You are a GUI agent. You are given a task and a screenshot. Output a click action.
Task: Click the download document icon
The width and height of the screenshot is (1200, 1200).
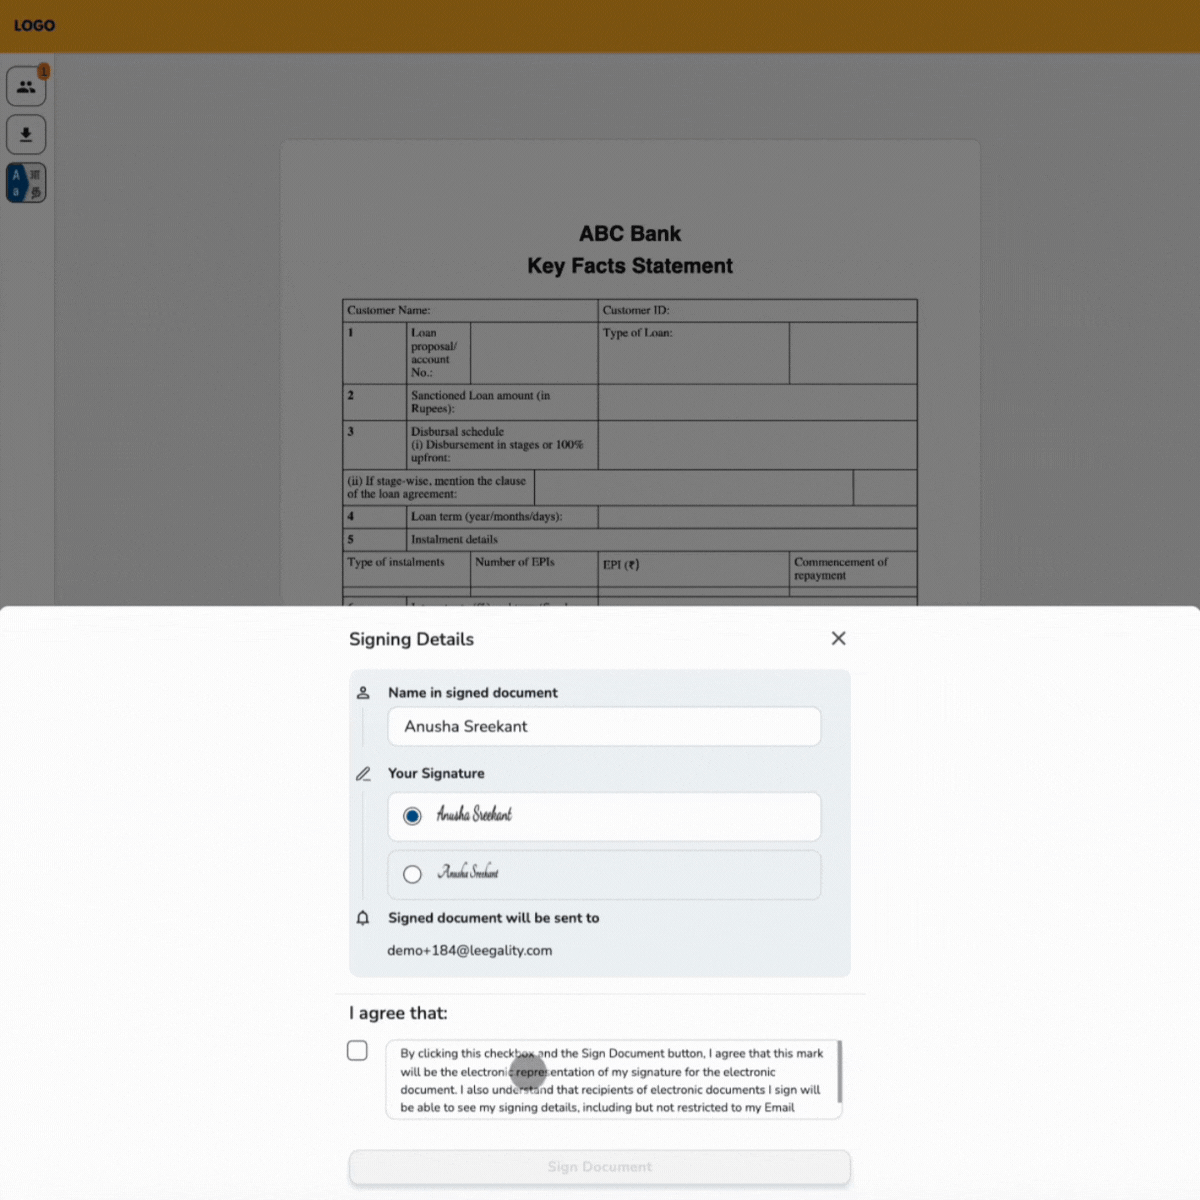pos(26,133)
